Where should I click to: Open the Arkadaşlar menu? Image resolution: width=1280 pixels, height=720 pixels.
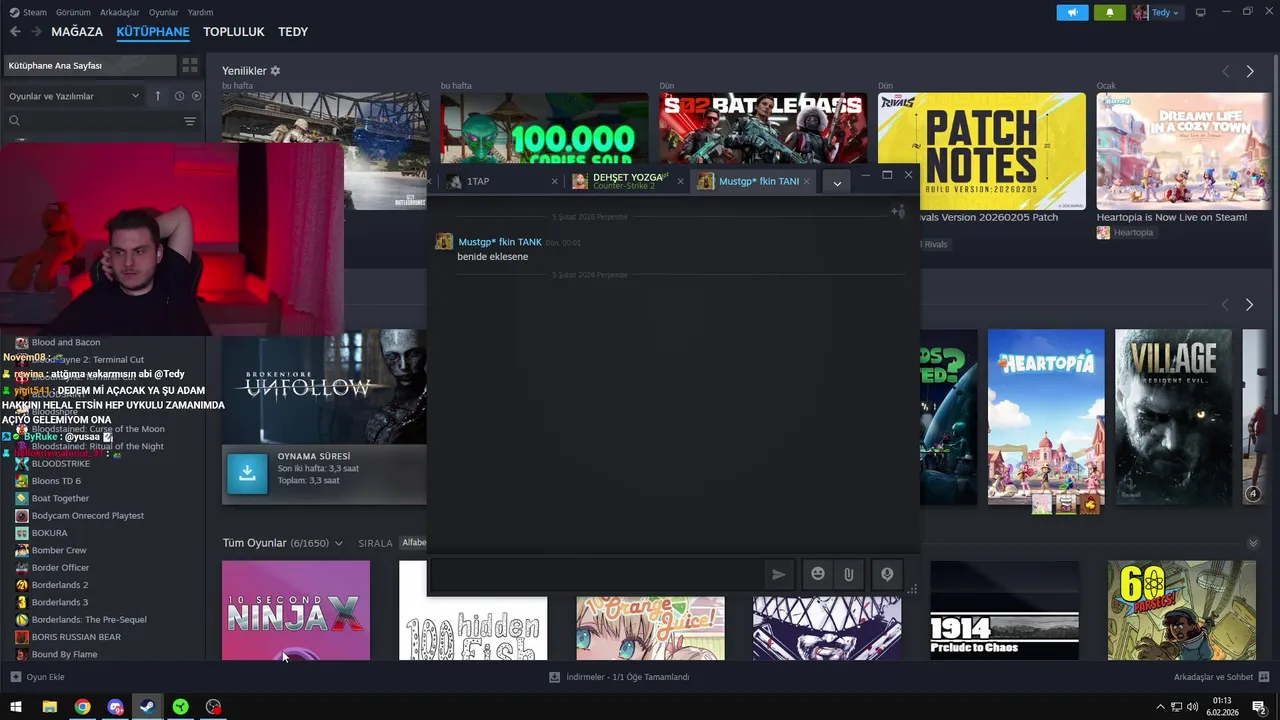120,13
